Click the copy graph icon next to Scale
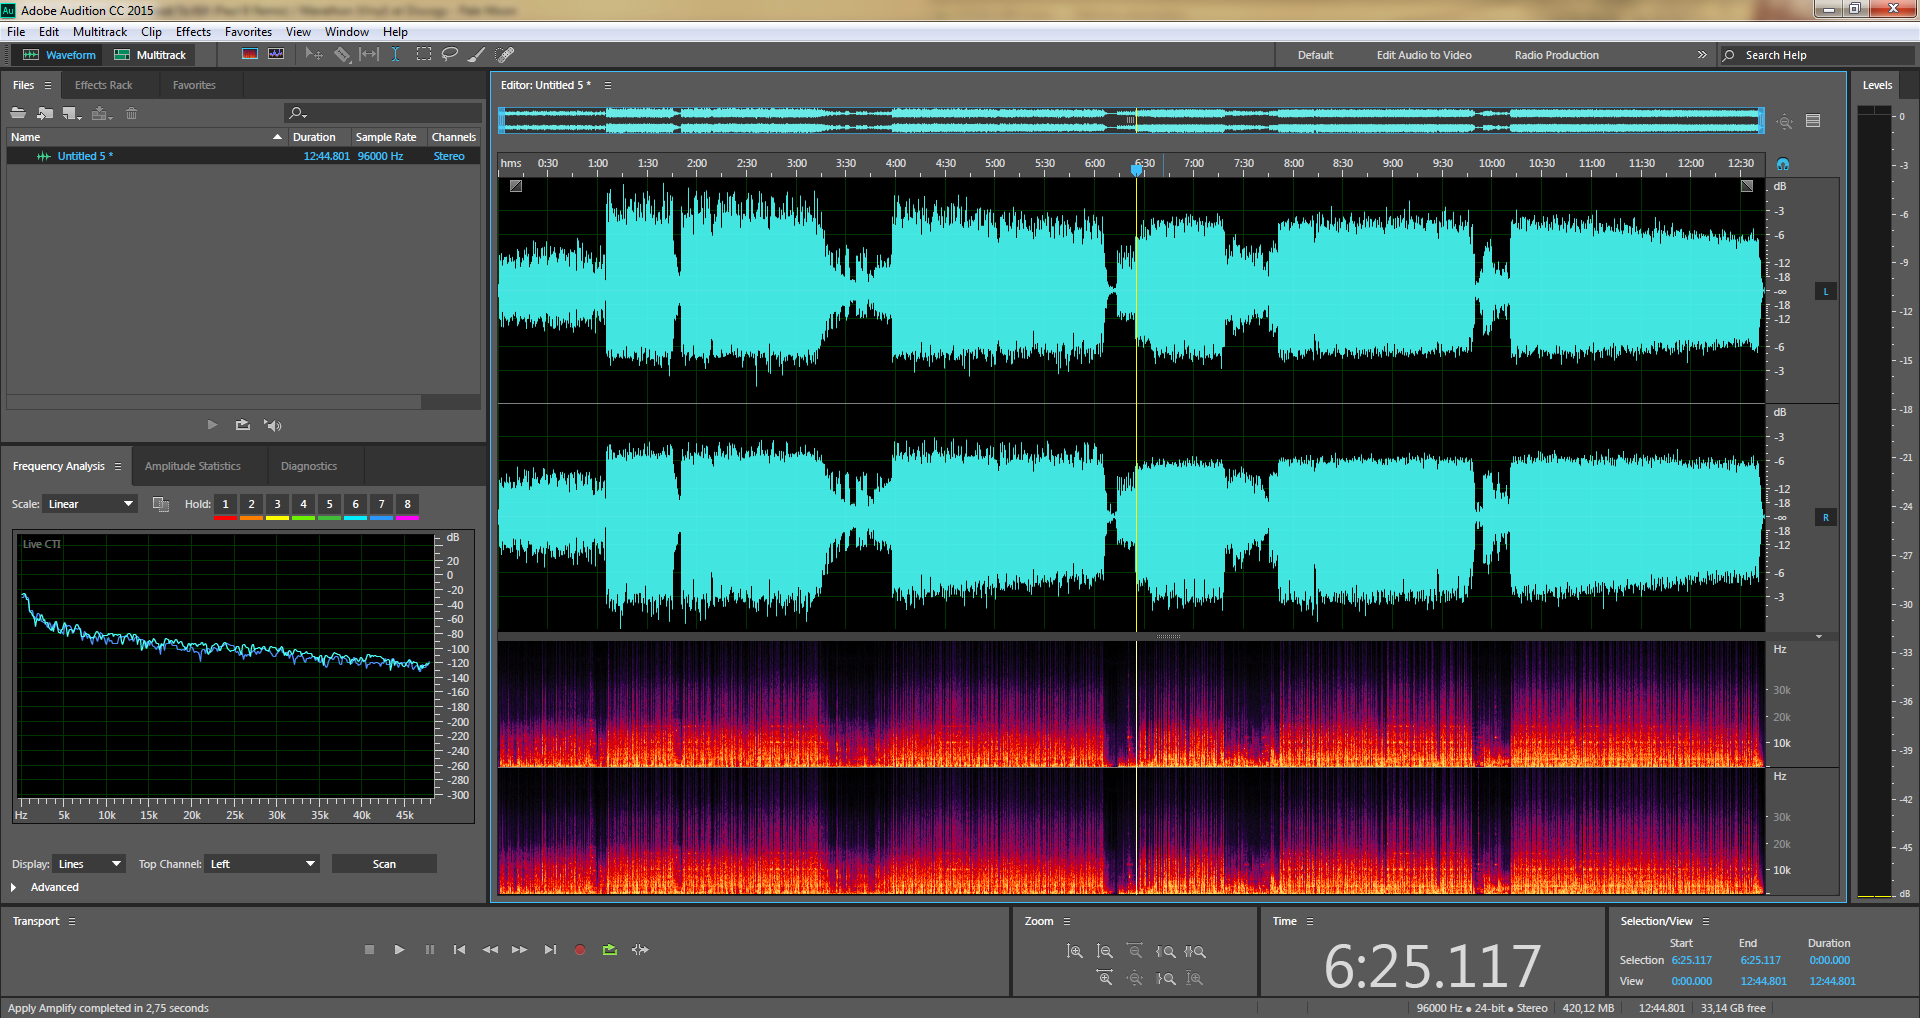This screenshot has height=1018, width=1920. [160, 504]
